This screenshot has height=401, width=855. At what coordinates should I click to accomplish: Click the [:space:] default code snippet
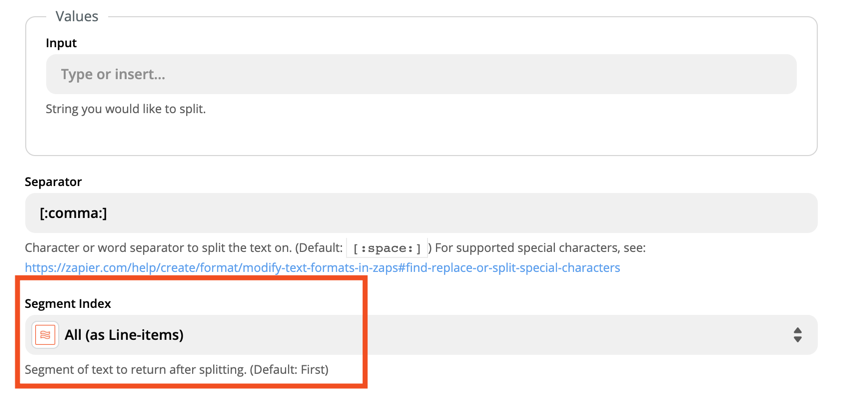click(387, 248)
